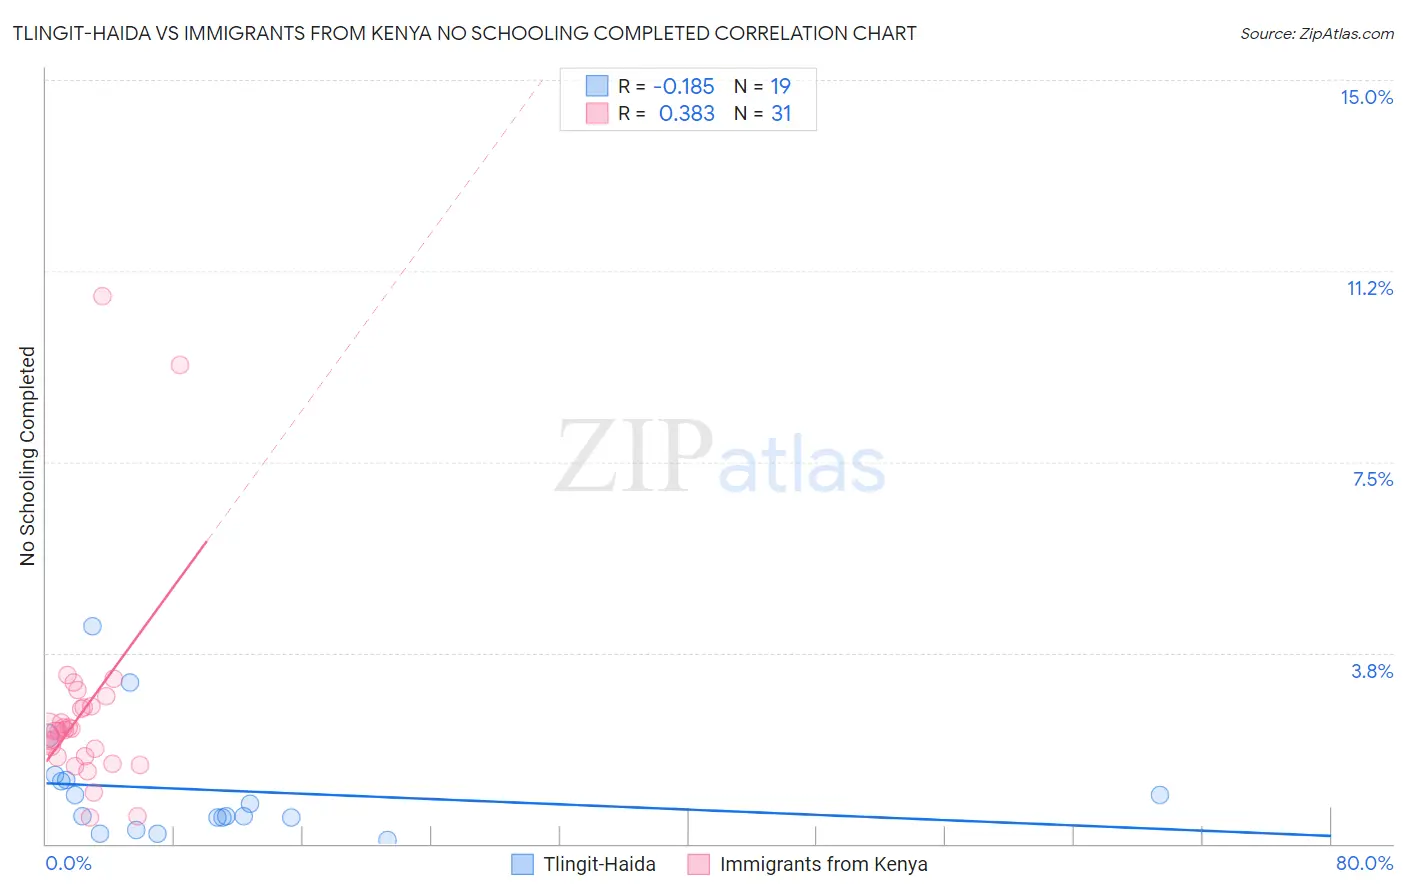Click the 80.0% x-axis label

(1364, 863)
